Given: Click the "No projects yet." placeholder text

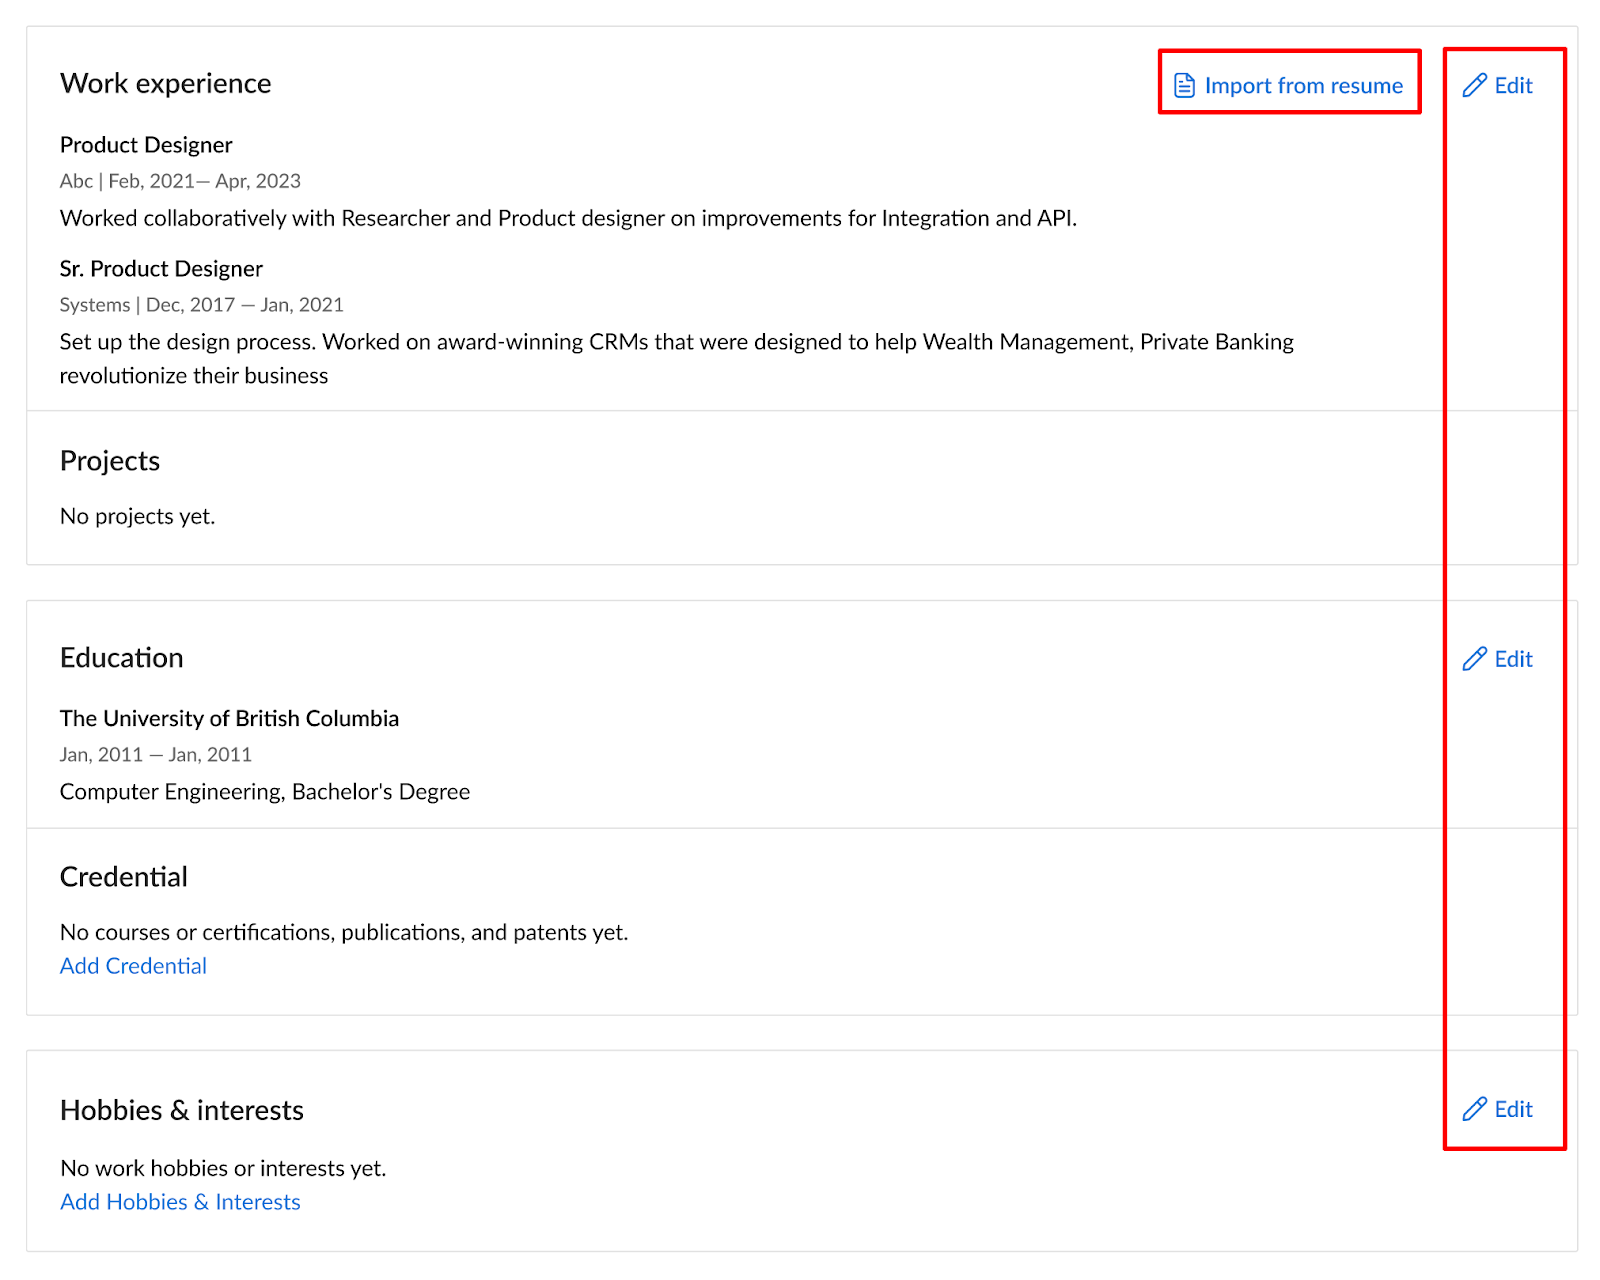Looking at the screenshot, I should (138, 516).
